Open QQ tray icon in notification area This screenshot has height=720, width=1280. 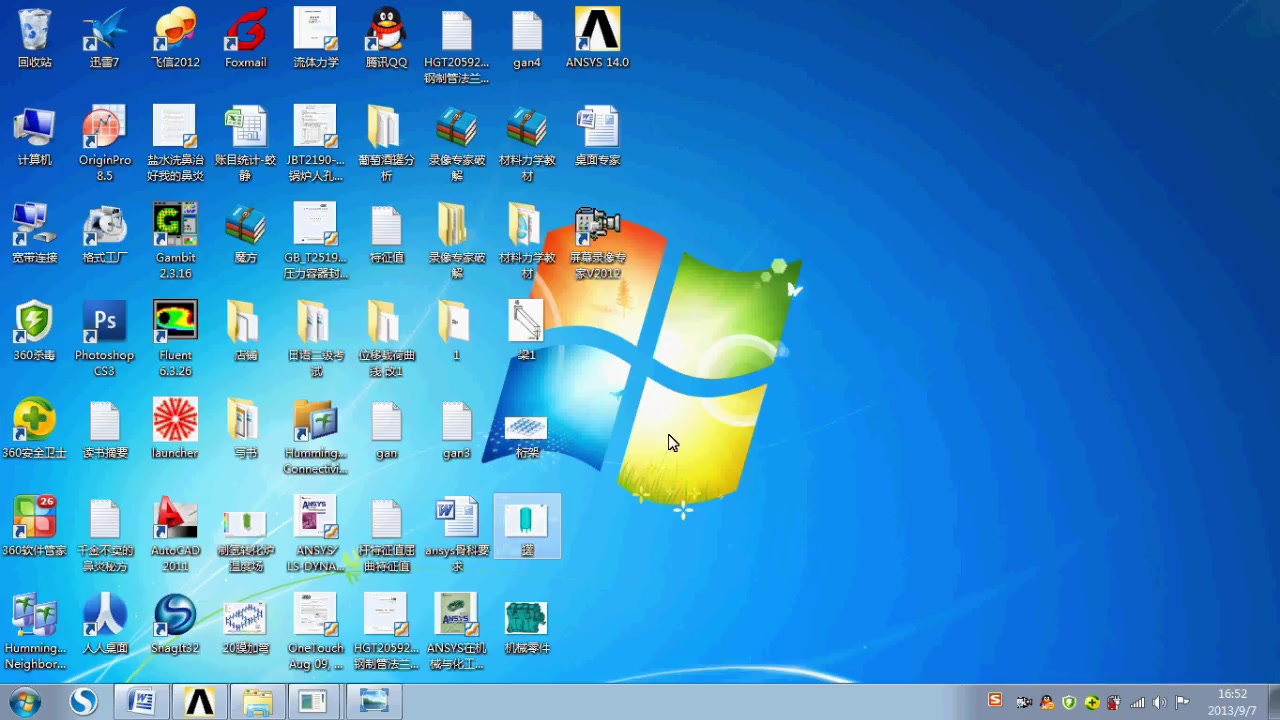(x=1046, y=702)
